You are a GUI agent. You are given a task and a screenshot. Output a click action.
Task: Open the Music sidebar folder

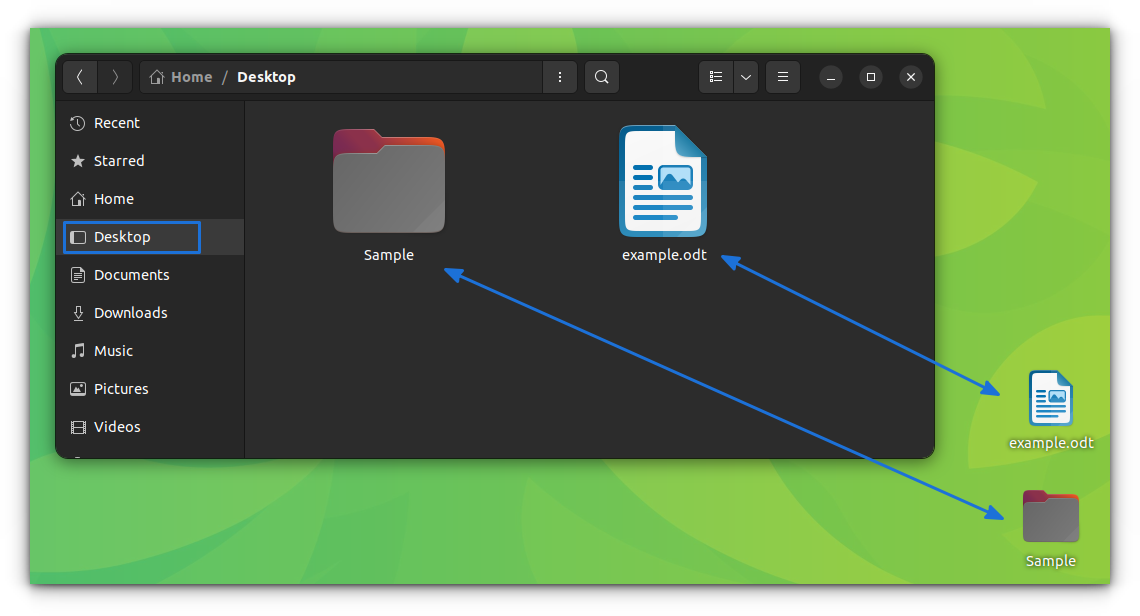(x=113, y=350)
